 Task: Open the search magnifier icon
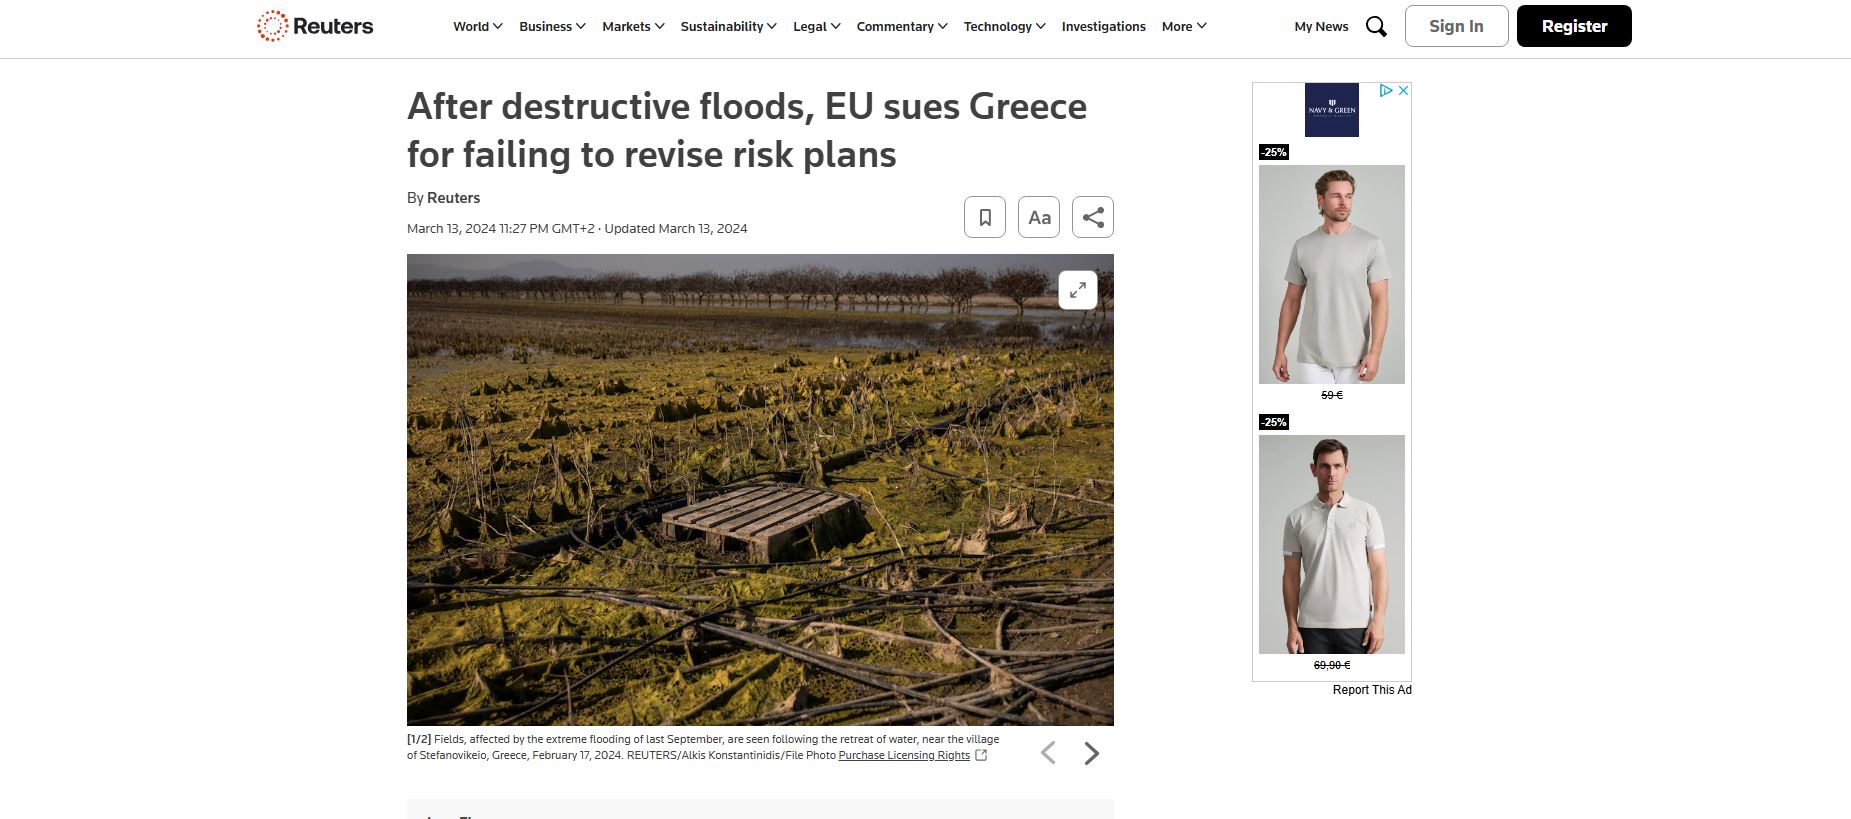tap(1376, 27)
